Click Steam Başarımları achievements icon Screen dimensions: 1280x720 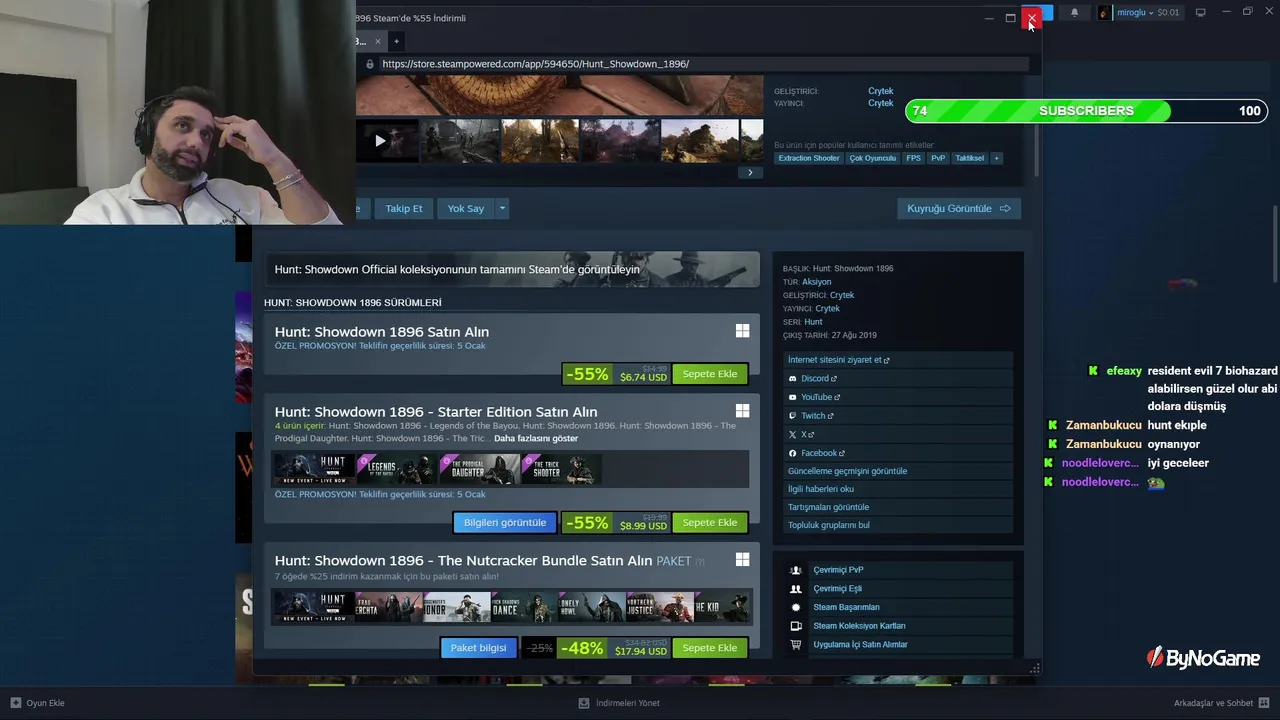click(796, 607)
